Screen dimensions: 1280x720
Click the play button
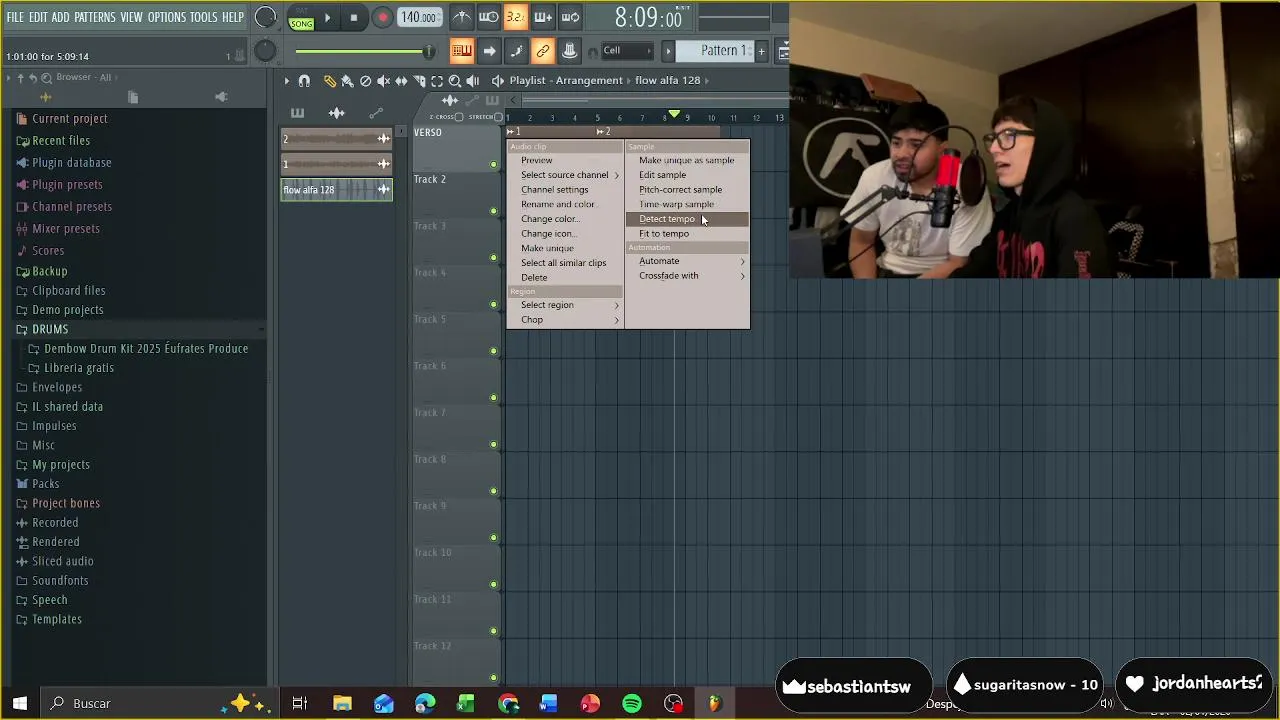click(x=327, y=18)
